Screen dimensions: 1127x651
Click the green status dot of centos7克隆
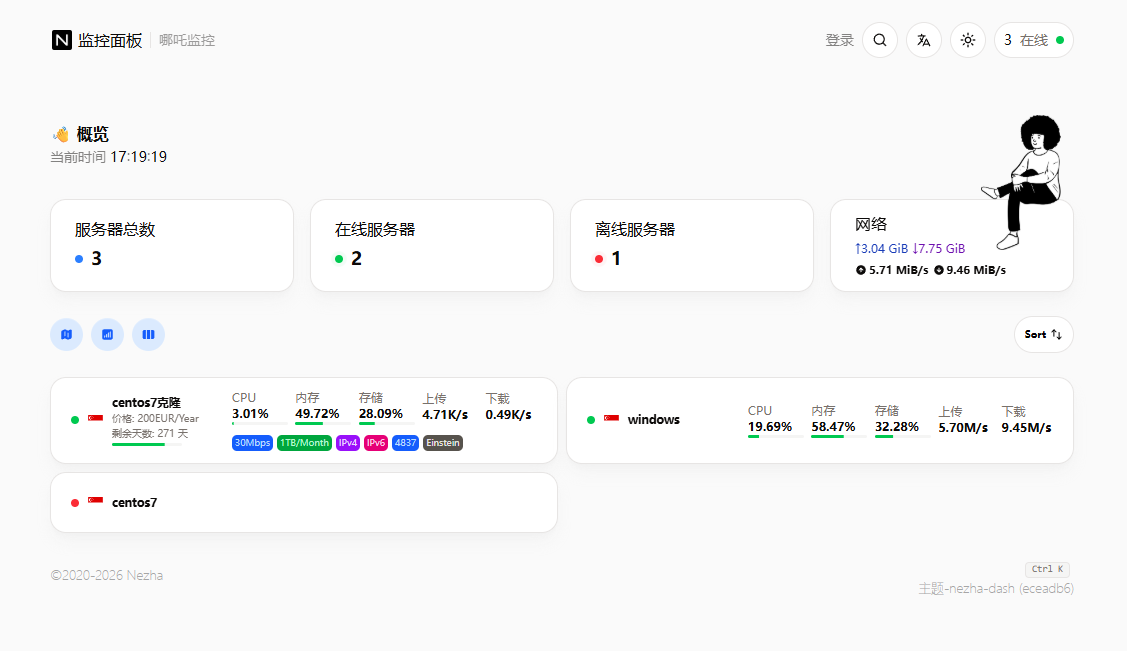75,420
